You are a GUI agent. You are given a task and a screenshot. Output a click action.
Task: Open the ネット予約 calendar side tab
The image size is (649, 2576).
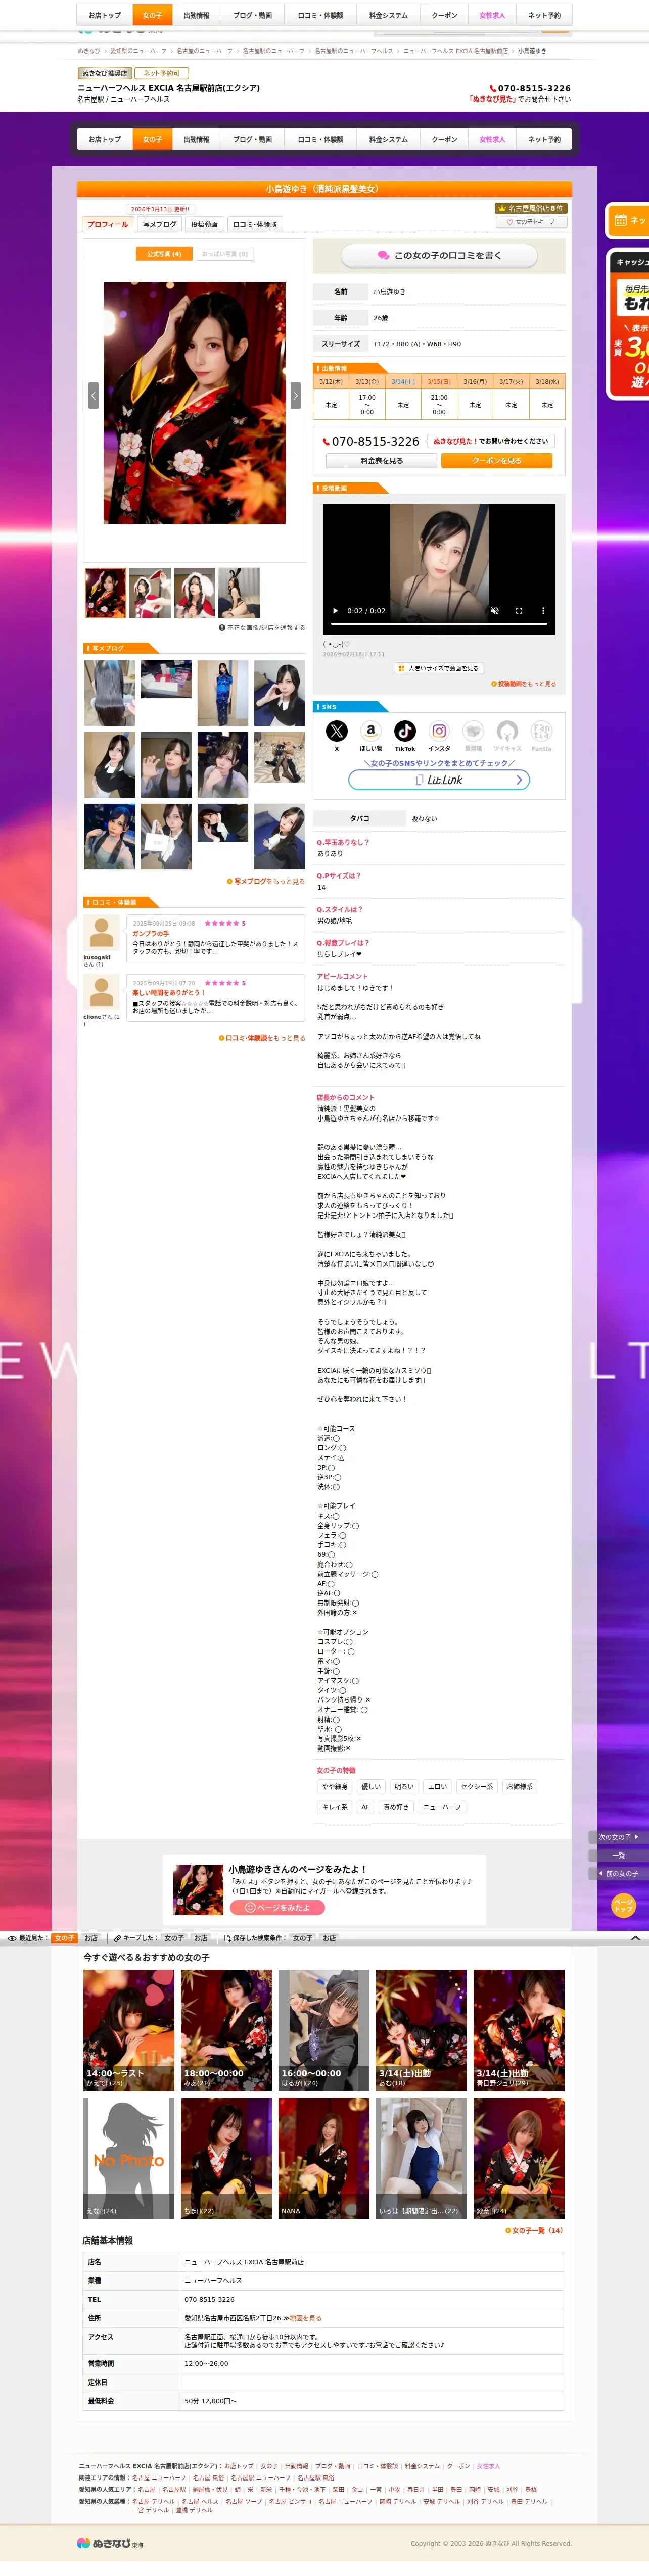coord(627,220)
